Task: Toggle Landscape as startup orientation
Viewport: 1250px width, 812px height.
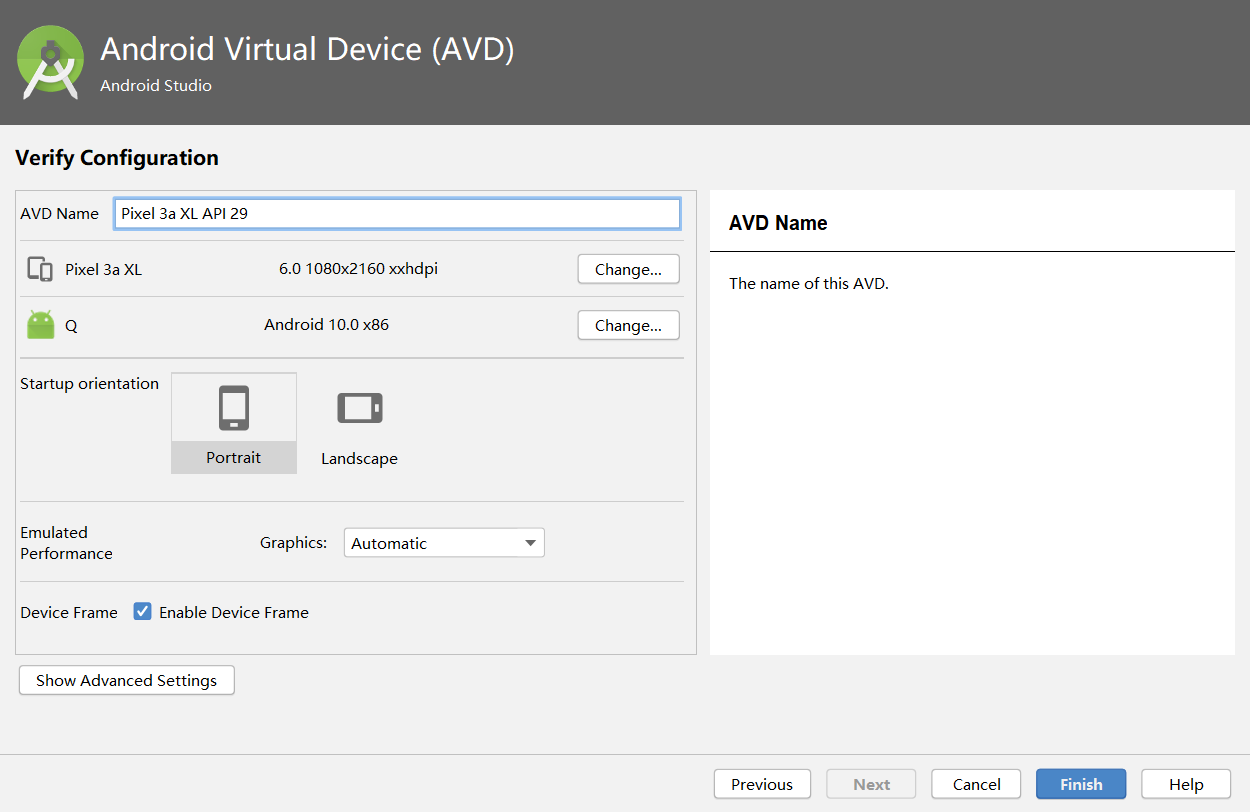Action: pyautogui.click(x=359, y=422)
